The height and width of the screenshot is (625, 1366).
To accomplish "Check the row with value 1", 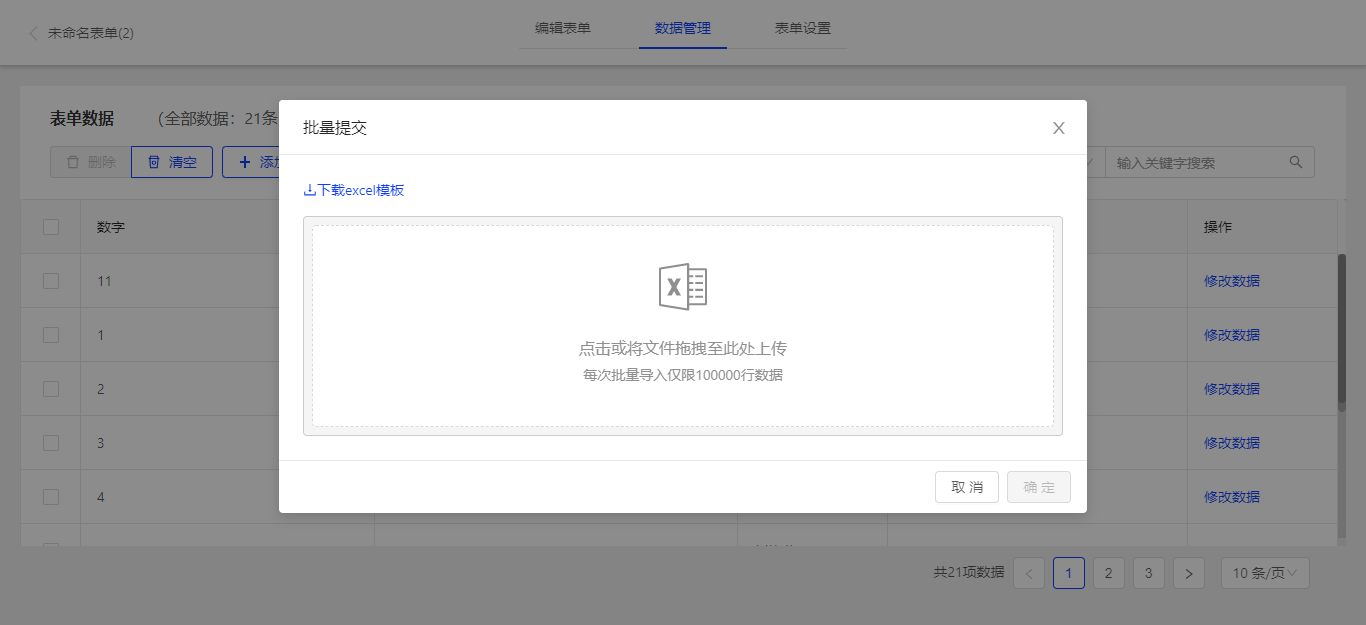I will [51, 335].
